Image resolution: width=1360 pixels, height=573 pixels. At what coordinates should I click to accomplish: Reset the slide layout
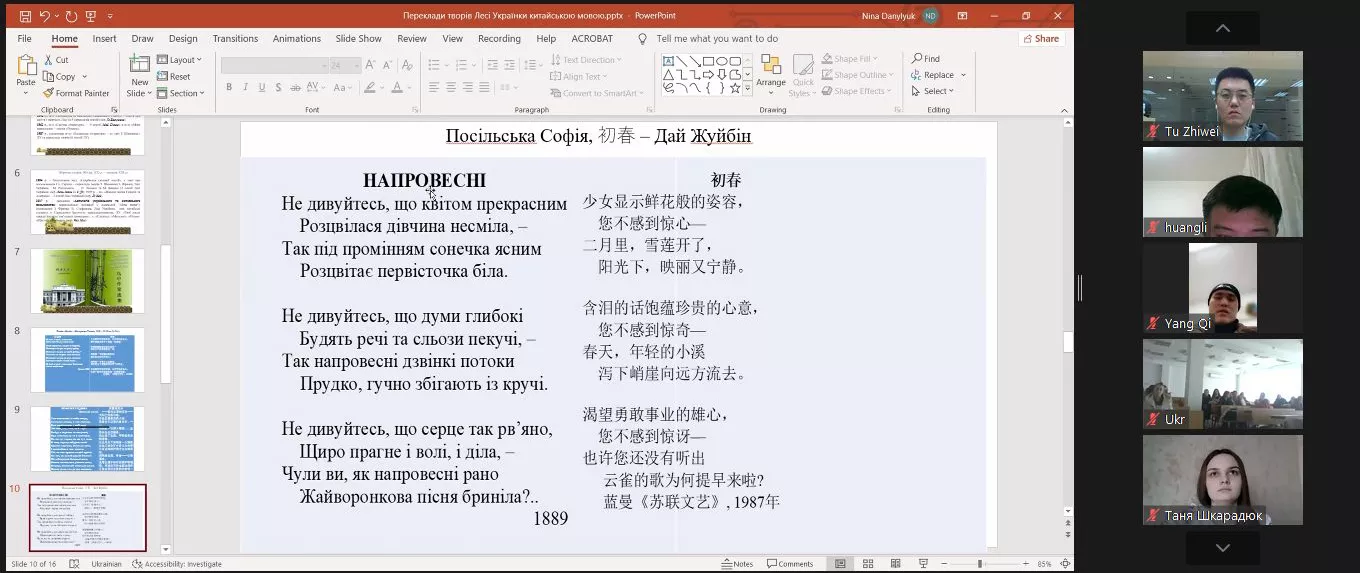(x=173, y=76)
